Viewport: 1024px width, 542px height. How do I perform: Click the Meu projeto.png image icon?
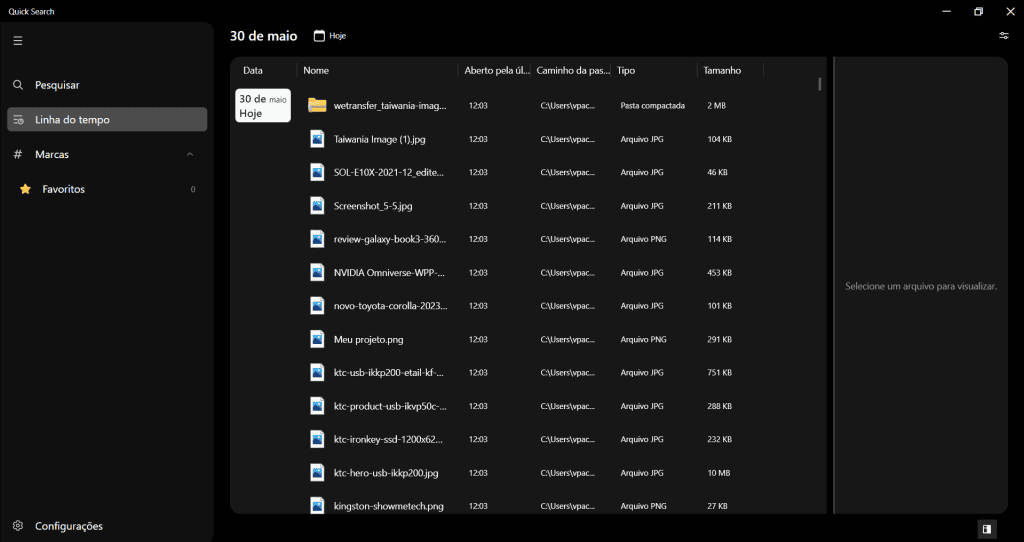[x=317, y=339]
